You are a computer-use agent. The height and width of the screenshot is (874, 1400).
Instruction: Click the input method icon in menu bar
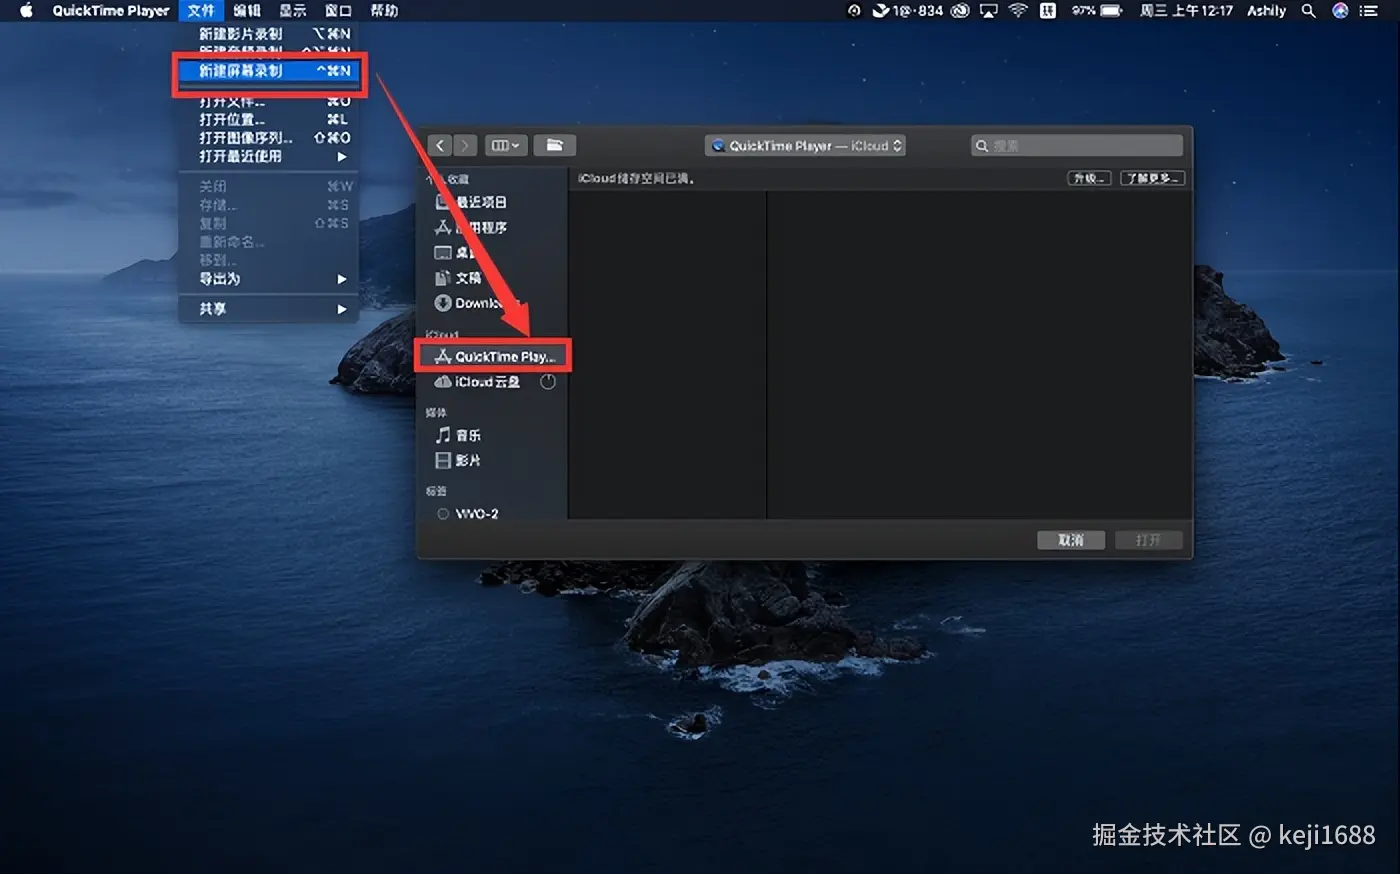[x=1047, y=10]
